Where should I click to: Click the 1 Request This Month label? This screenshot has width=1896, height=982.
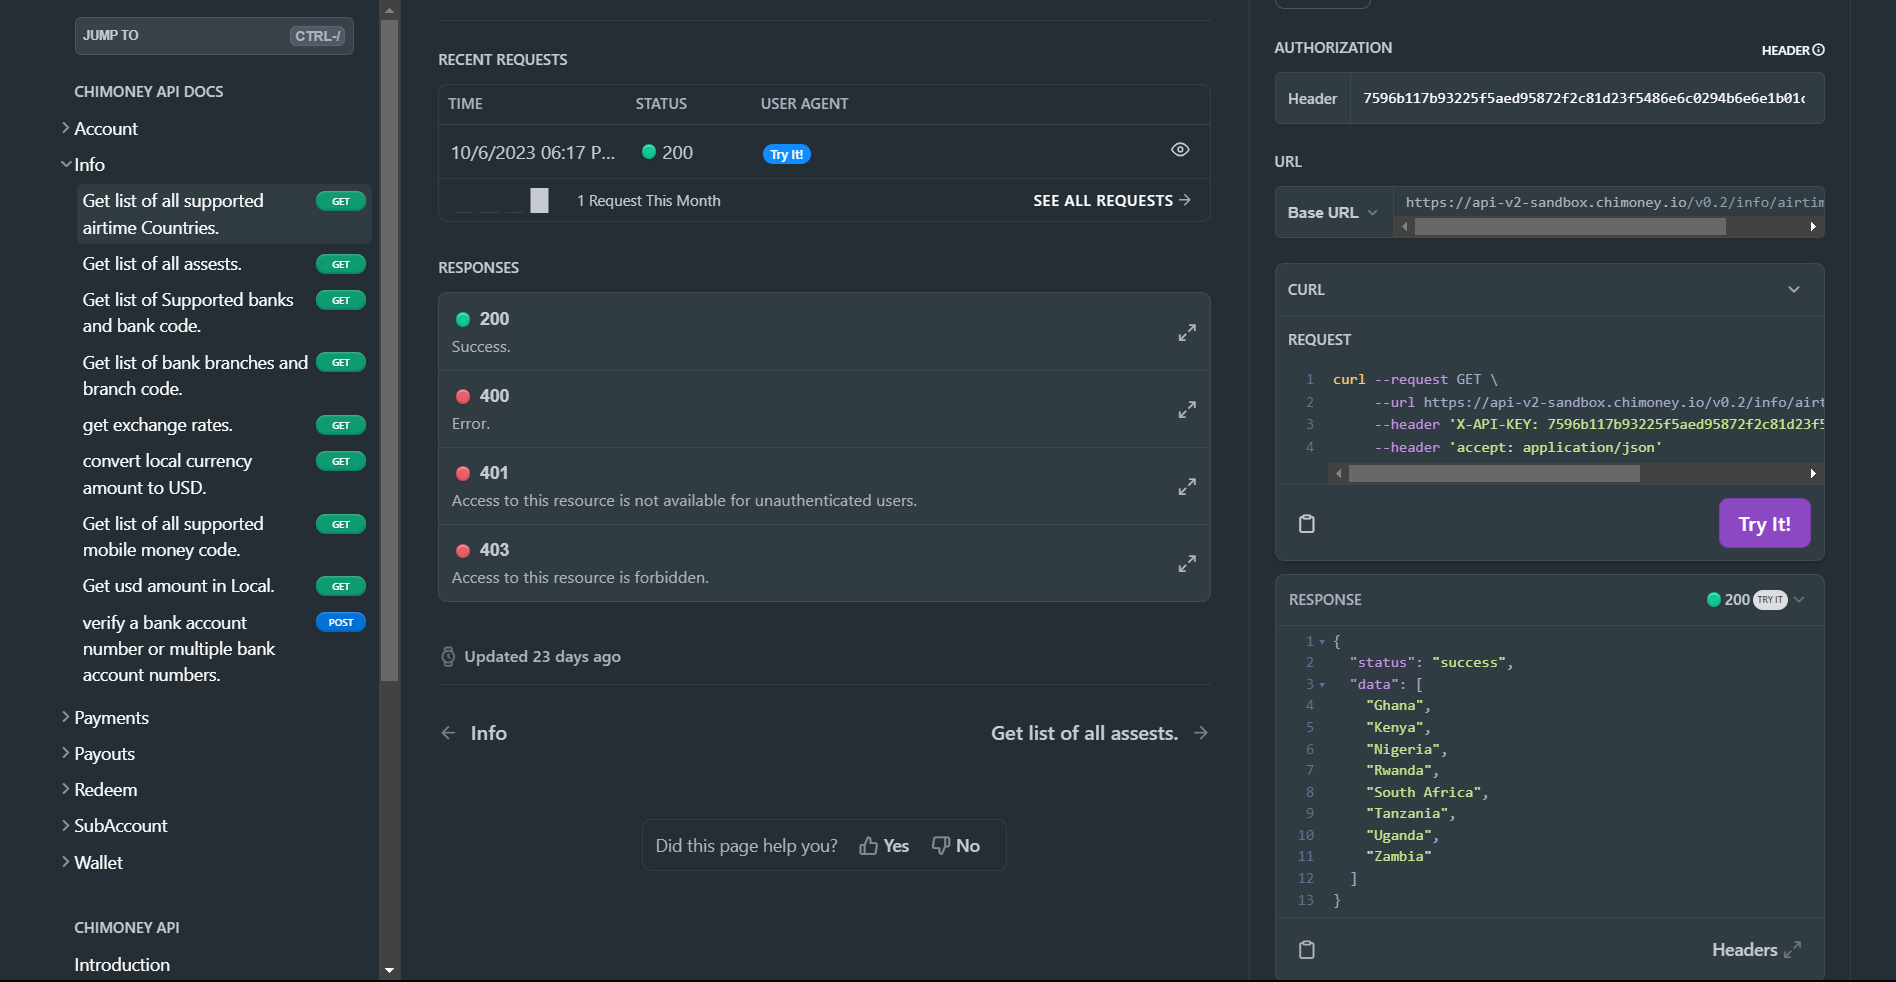[x=648, y=201]
